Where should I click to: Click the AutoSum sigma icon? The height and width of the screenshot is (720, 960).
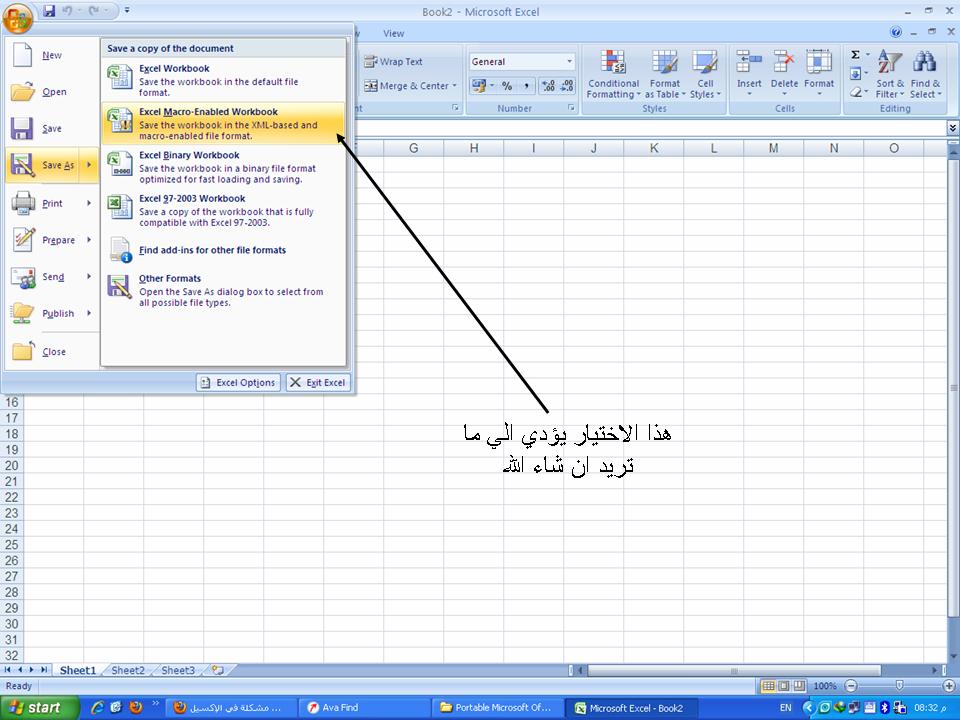click(x=855, y=55)
